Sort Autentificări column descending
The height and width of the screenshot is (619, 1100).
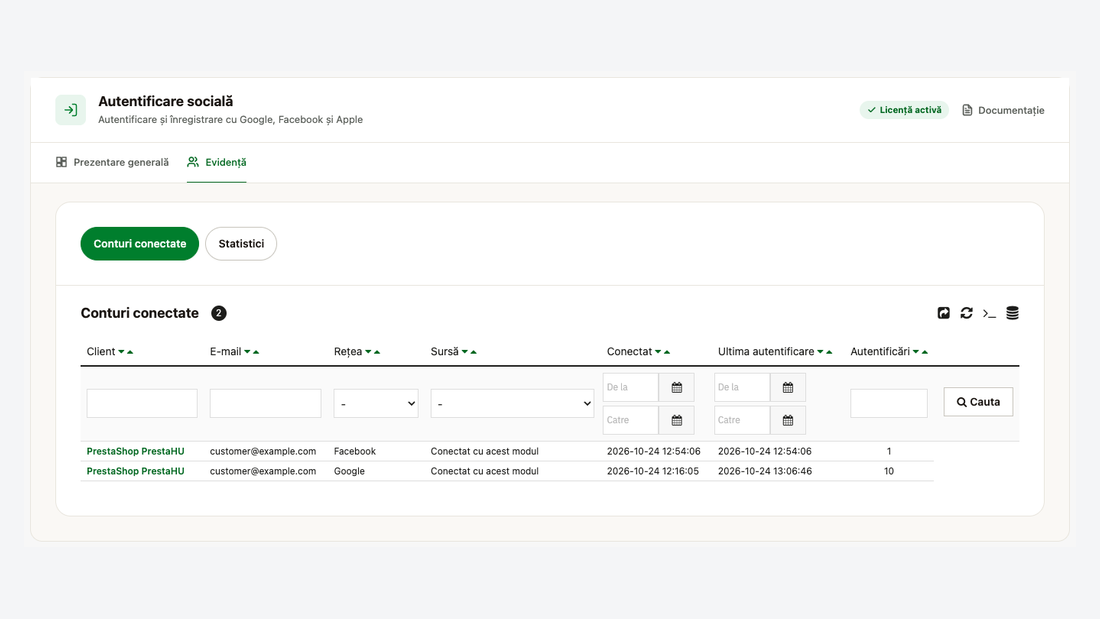coord(915,352)
